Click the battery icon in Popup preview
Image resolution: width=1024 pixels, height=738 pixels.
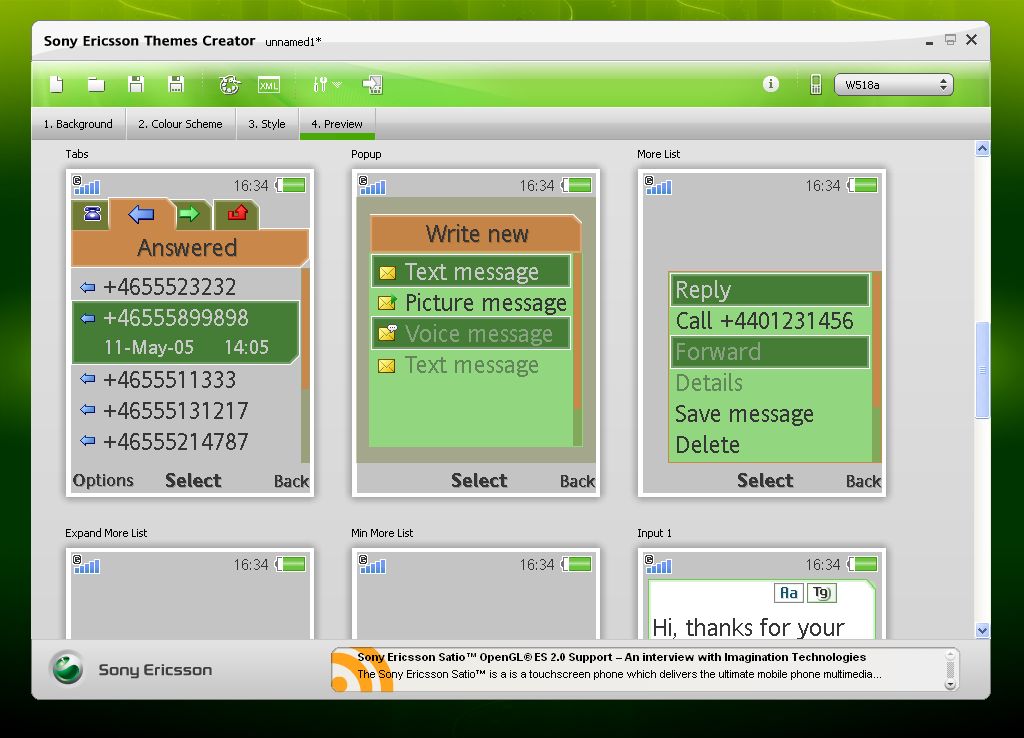577,185
